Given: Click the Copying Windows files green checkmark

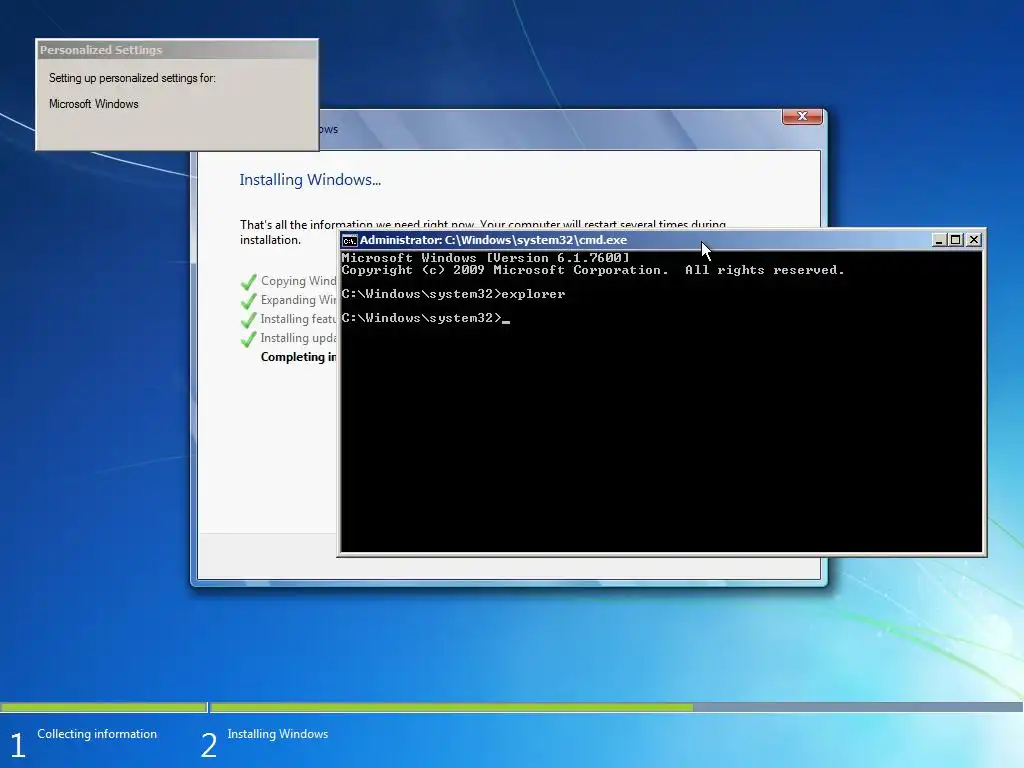Looking at the screenshot, I should [x=249, y=282].
